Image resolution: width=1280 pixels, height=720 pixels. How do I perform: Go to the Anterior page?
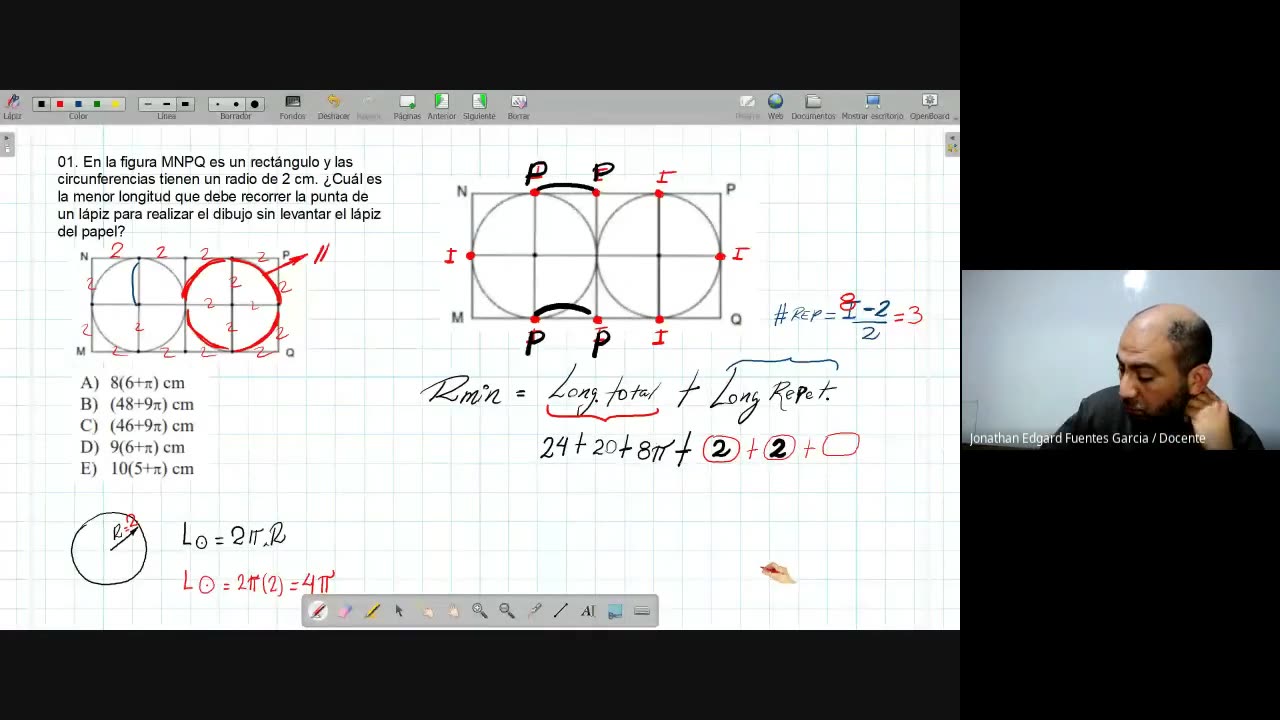[x=441, y=106]
